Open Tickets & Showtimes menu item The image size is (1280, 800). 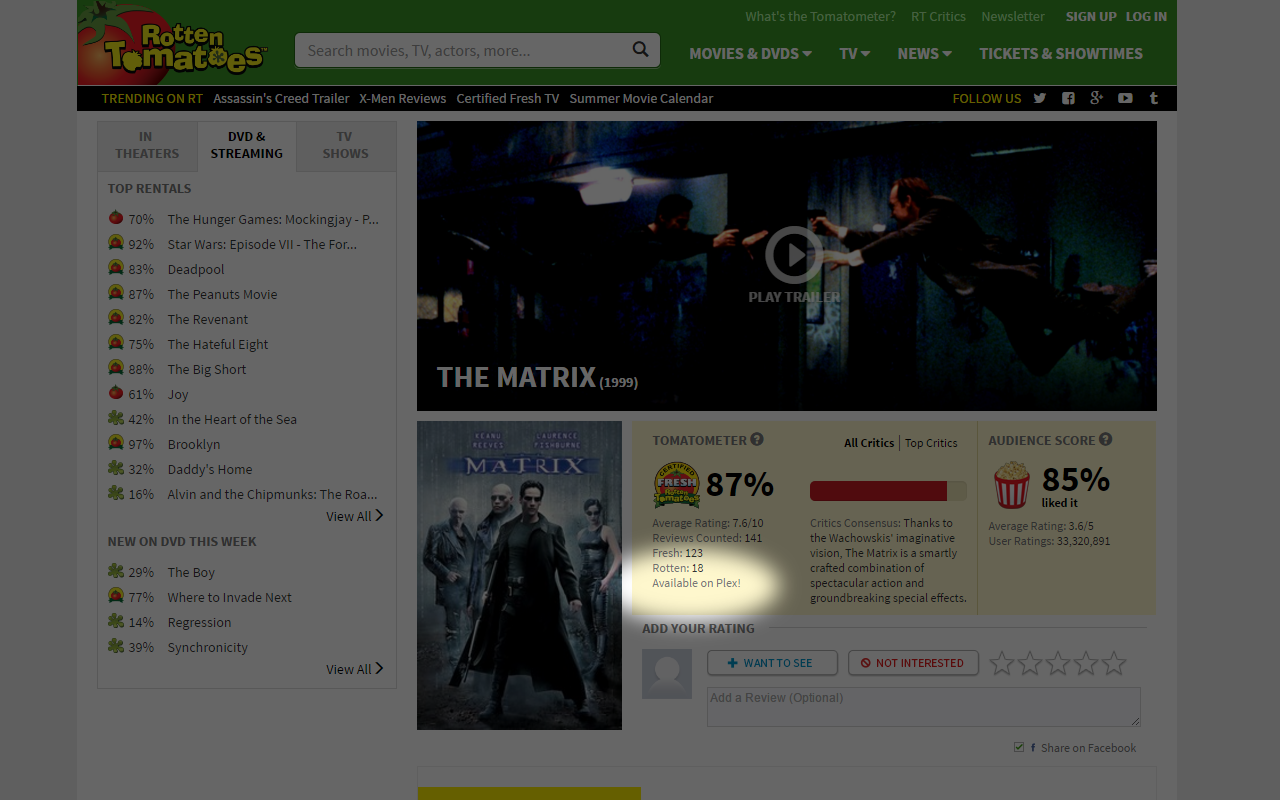(1061, 53)
